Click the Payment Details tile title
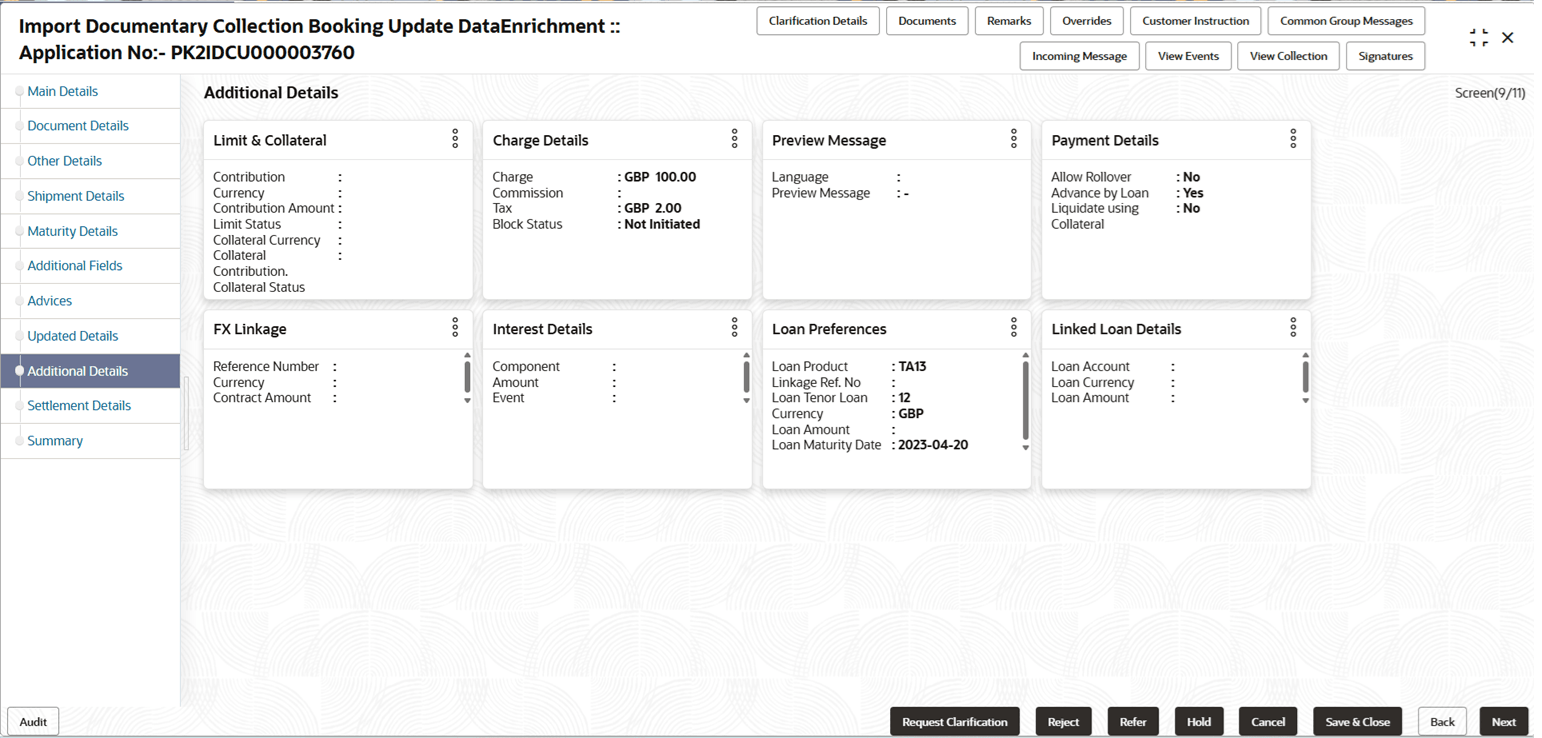This screenshot has height=738, width=1542. tap(1105, 141)
